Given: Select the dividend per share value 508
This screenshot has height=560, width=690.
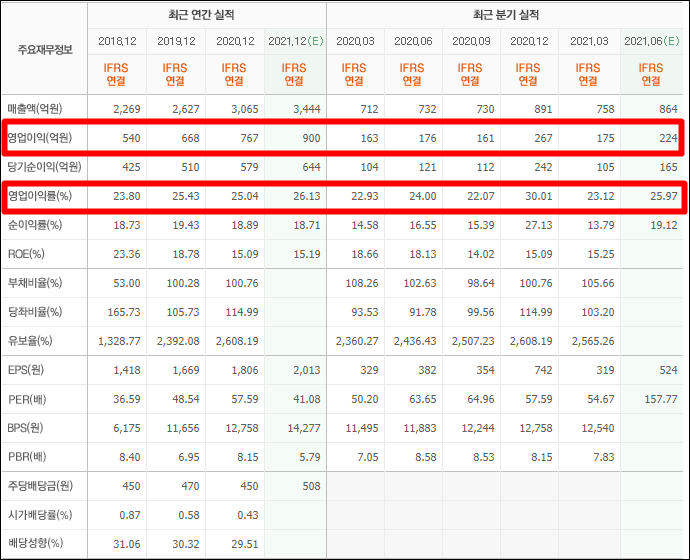Looking at the screenshot, I should 311,487.
